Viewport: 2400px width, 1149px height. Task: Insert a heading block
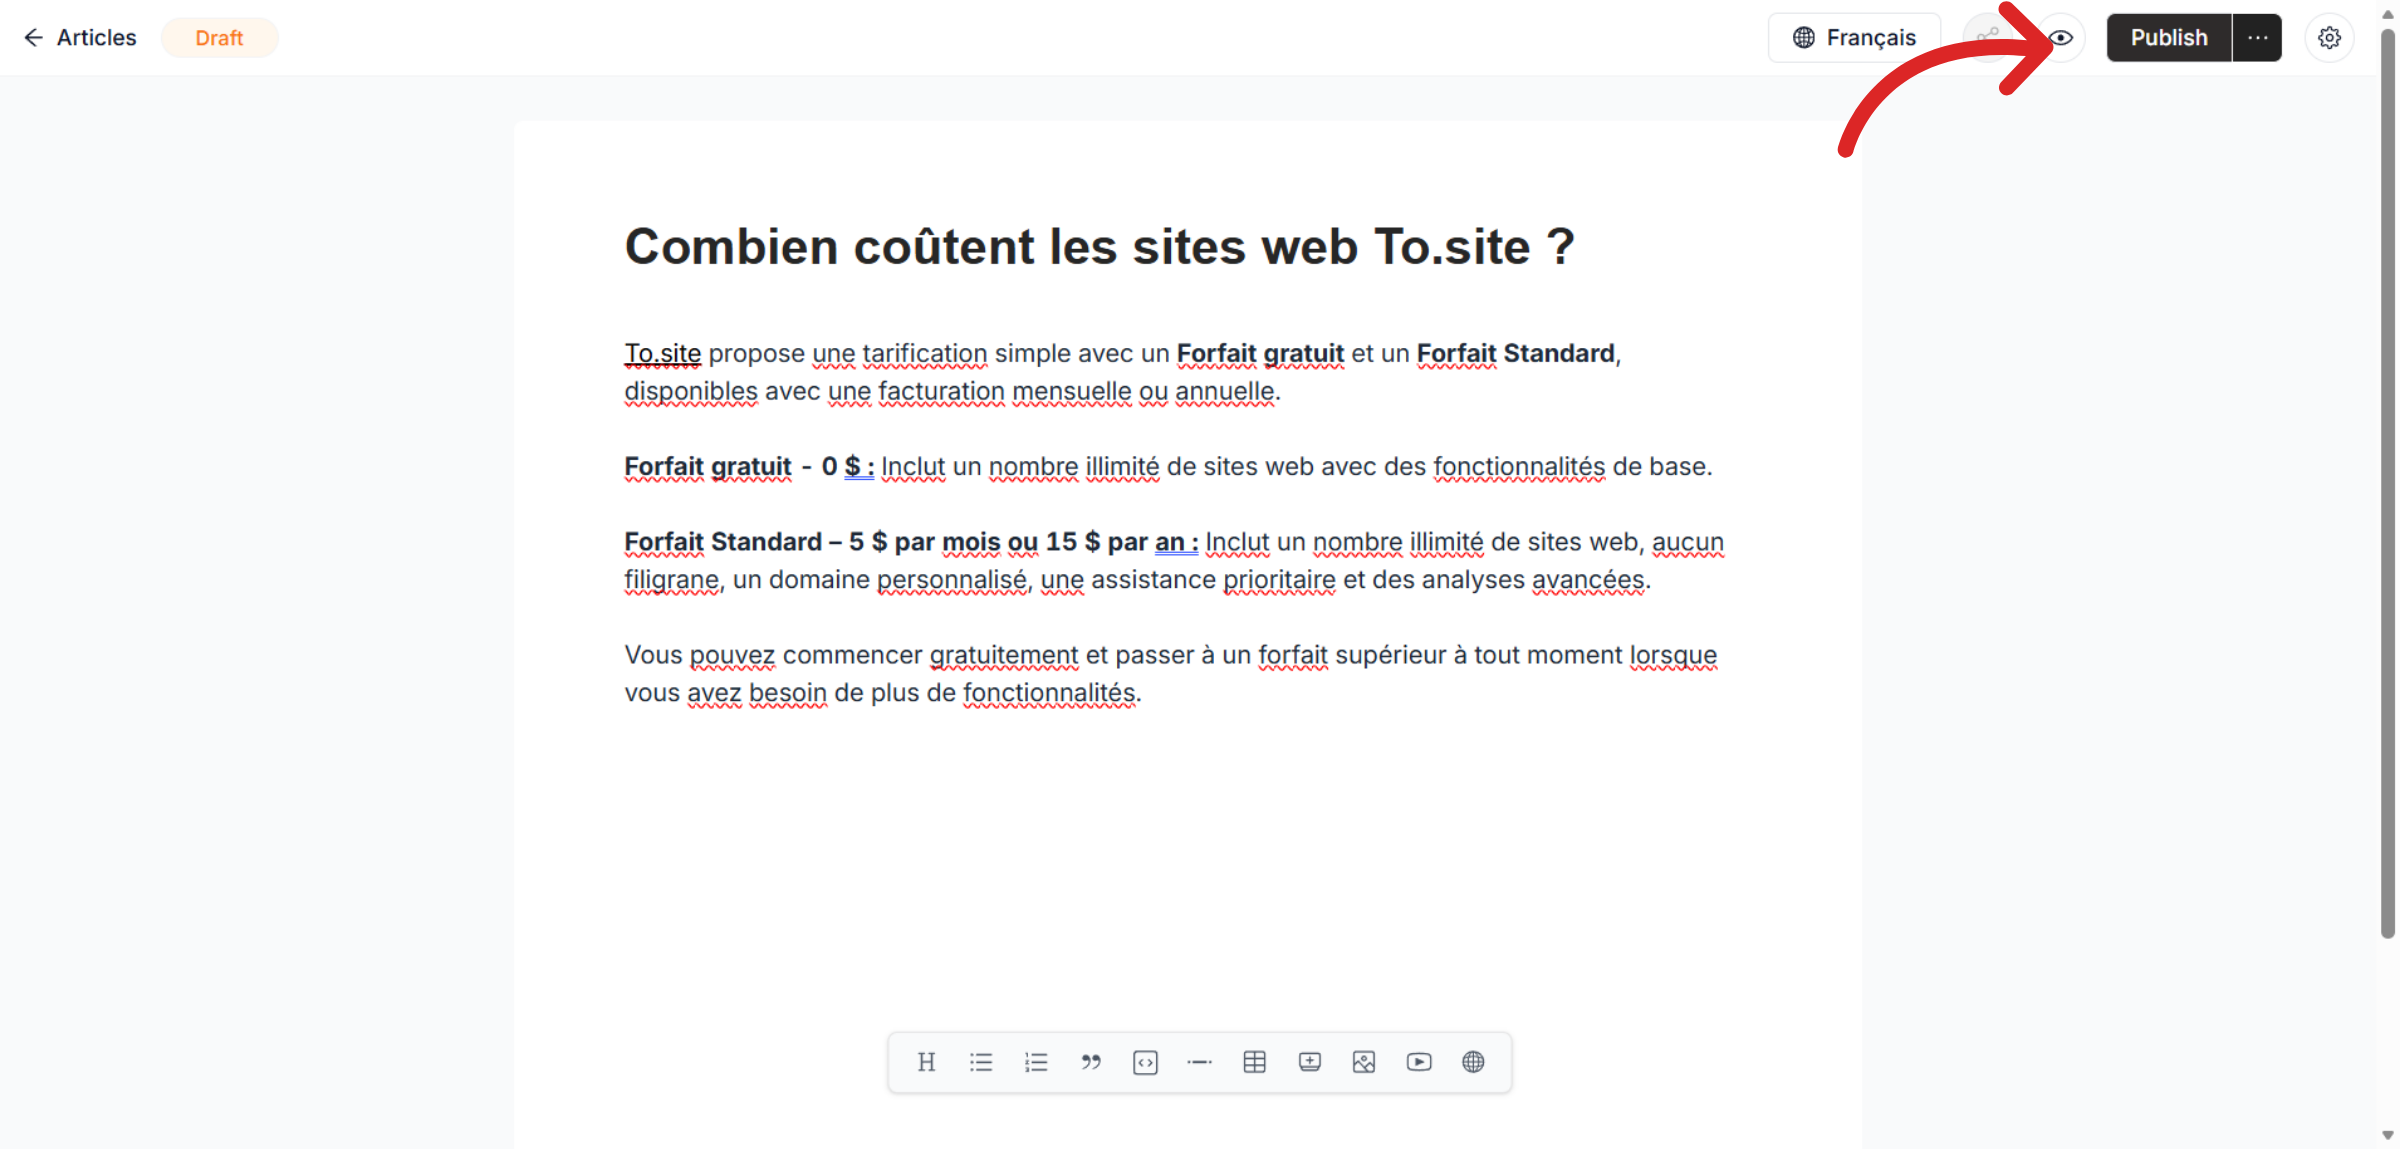(x=926, y=1062)
